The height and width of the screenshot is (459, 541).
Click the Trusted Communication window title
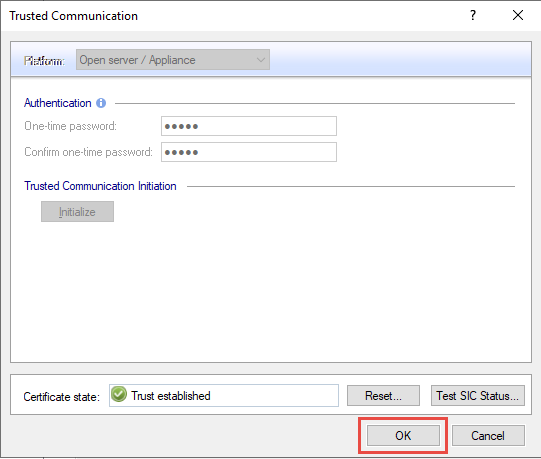click(x=73, y=16)
